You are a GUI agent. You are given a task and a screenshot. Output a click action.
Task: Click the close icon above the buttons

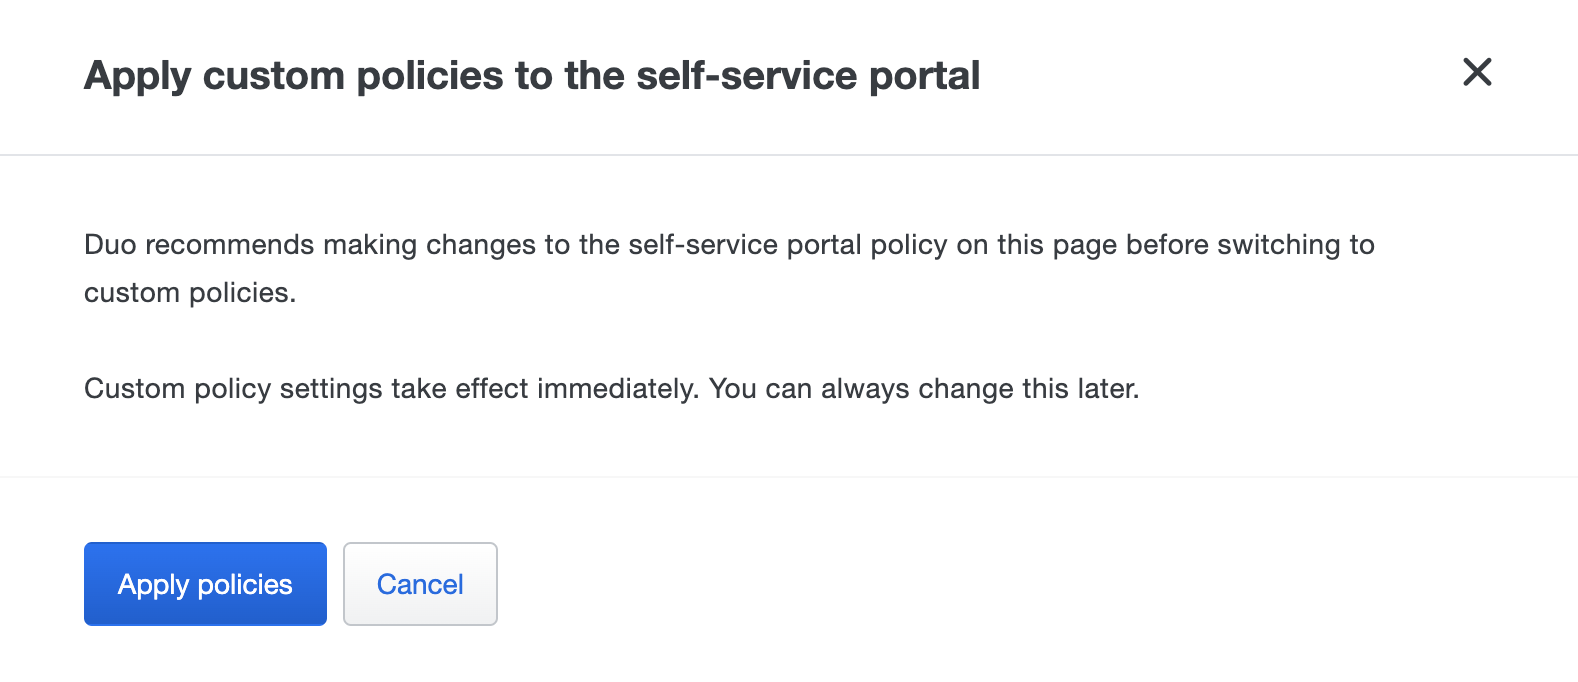(1476, 72)
